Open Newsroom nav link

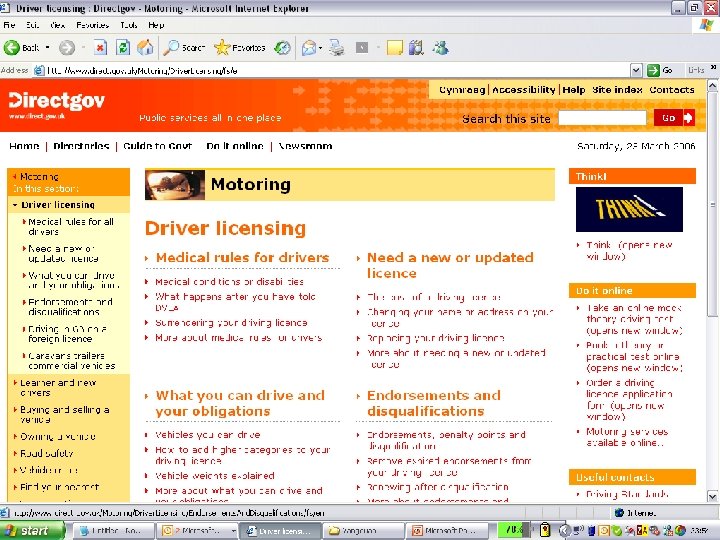(305, 146)
